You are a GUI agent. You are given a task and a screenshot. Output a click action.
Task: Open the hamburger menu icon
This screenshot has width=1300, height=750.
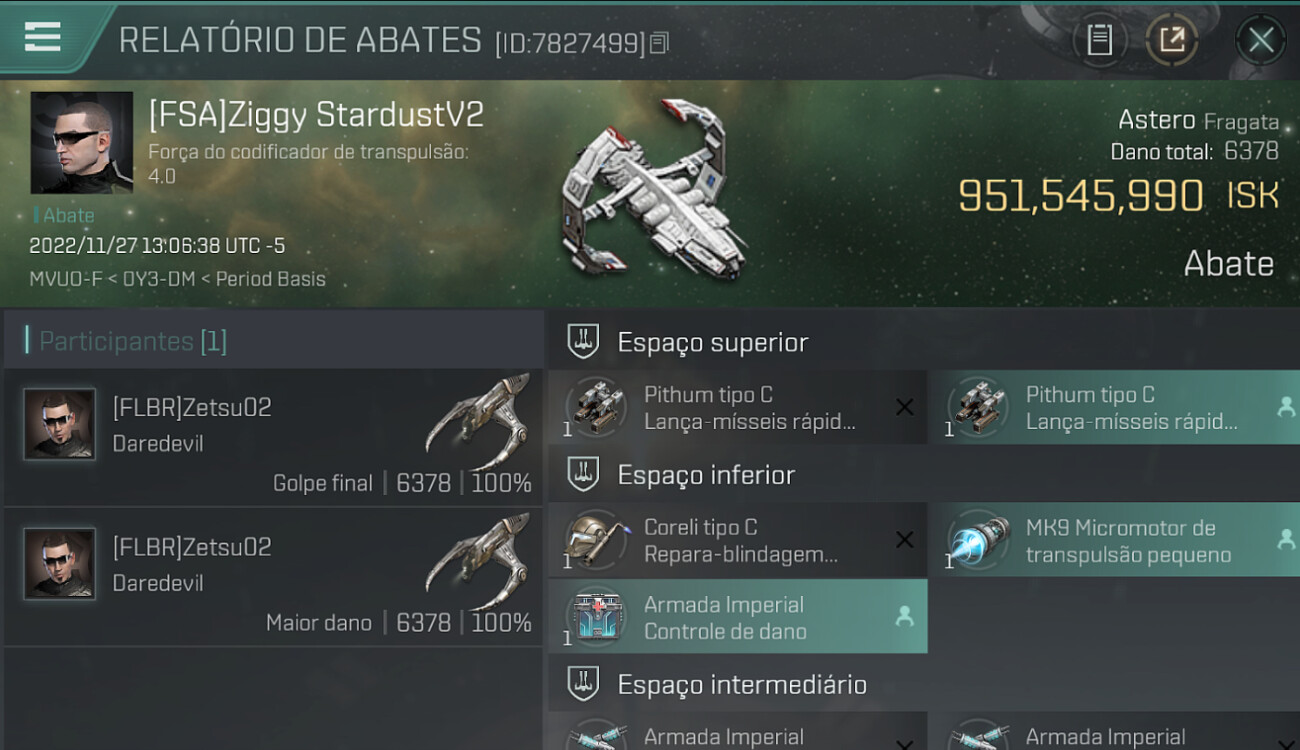coord(42,37)
